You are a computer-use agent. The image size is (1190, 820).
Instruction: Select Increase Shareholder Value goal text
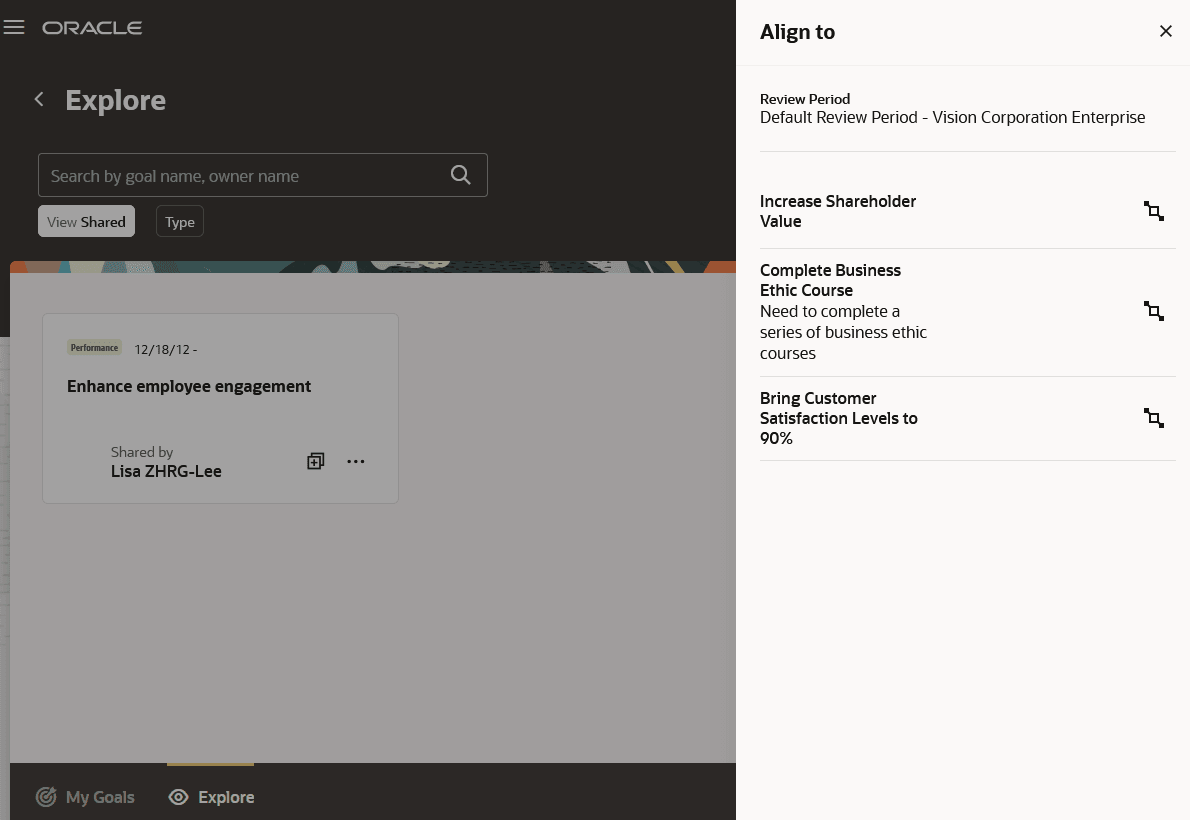pos(838,211)
